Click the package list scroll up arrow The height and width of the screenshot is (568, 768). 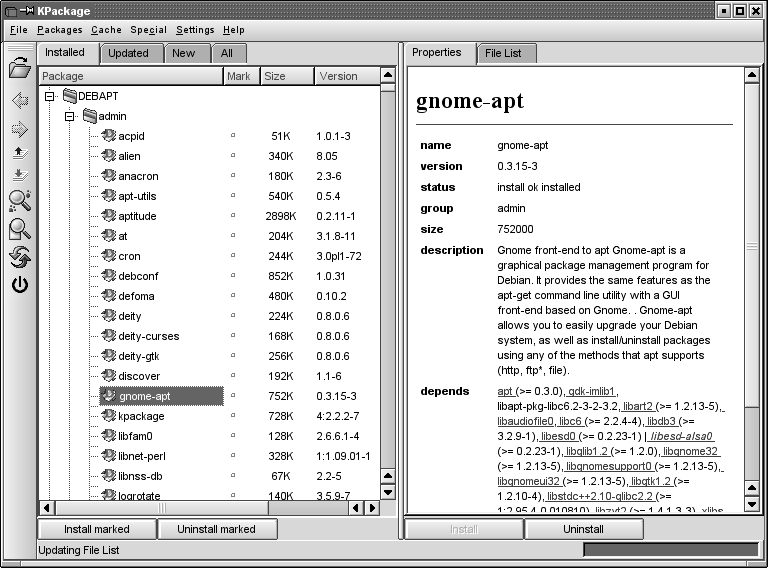click(x=387, y=75)
